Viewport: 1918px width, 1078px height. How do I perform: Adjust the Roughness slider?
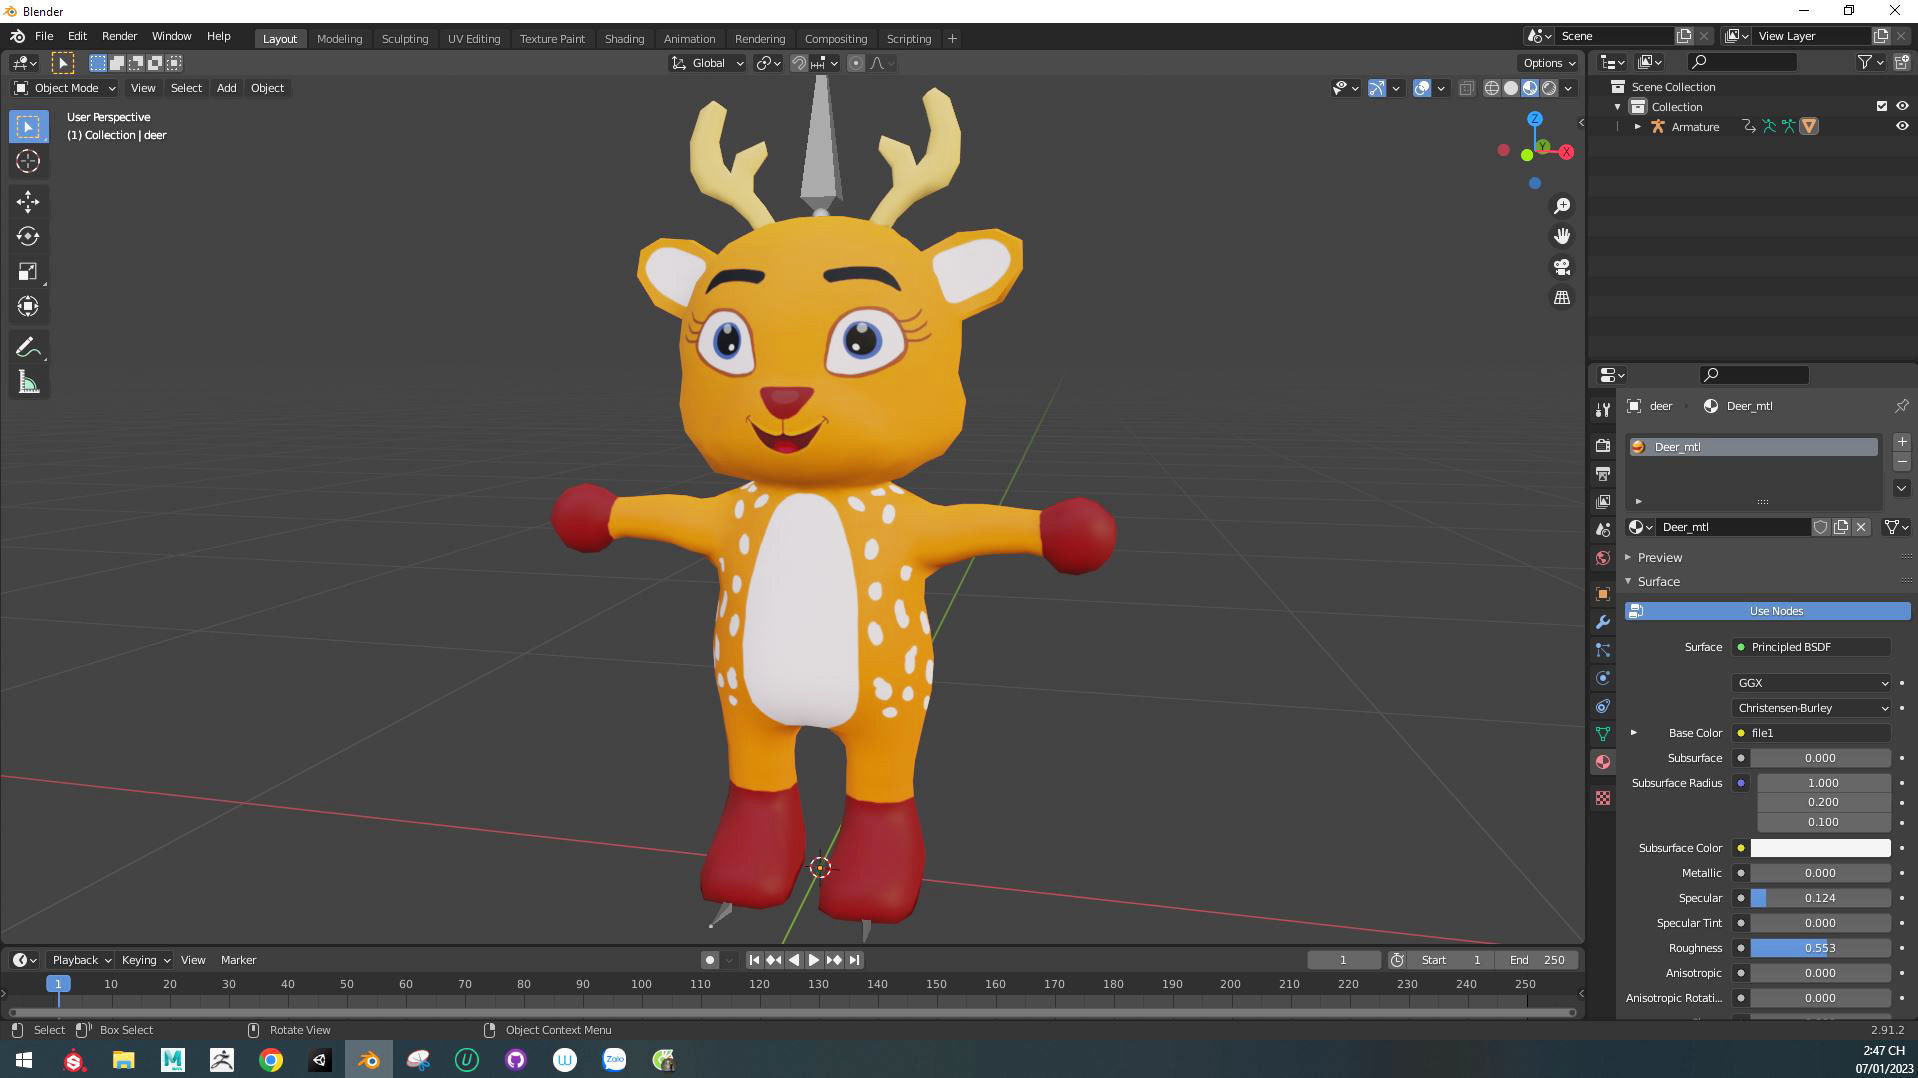pyautogui.click(x=1820, y=948)
